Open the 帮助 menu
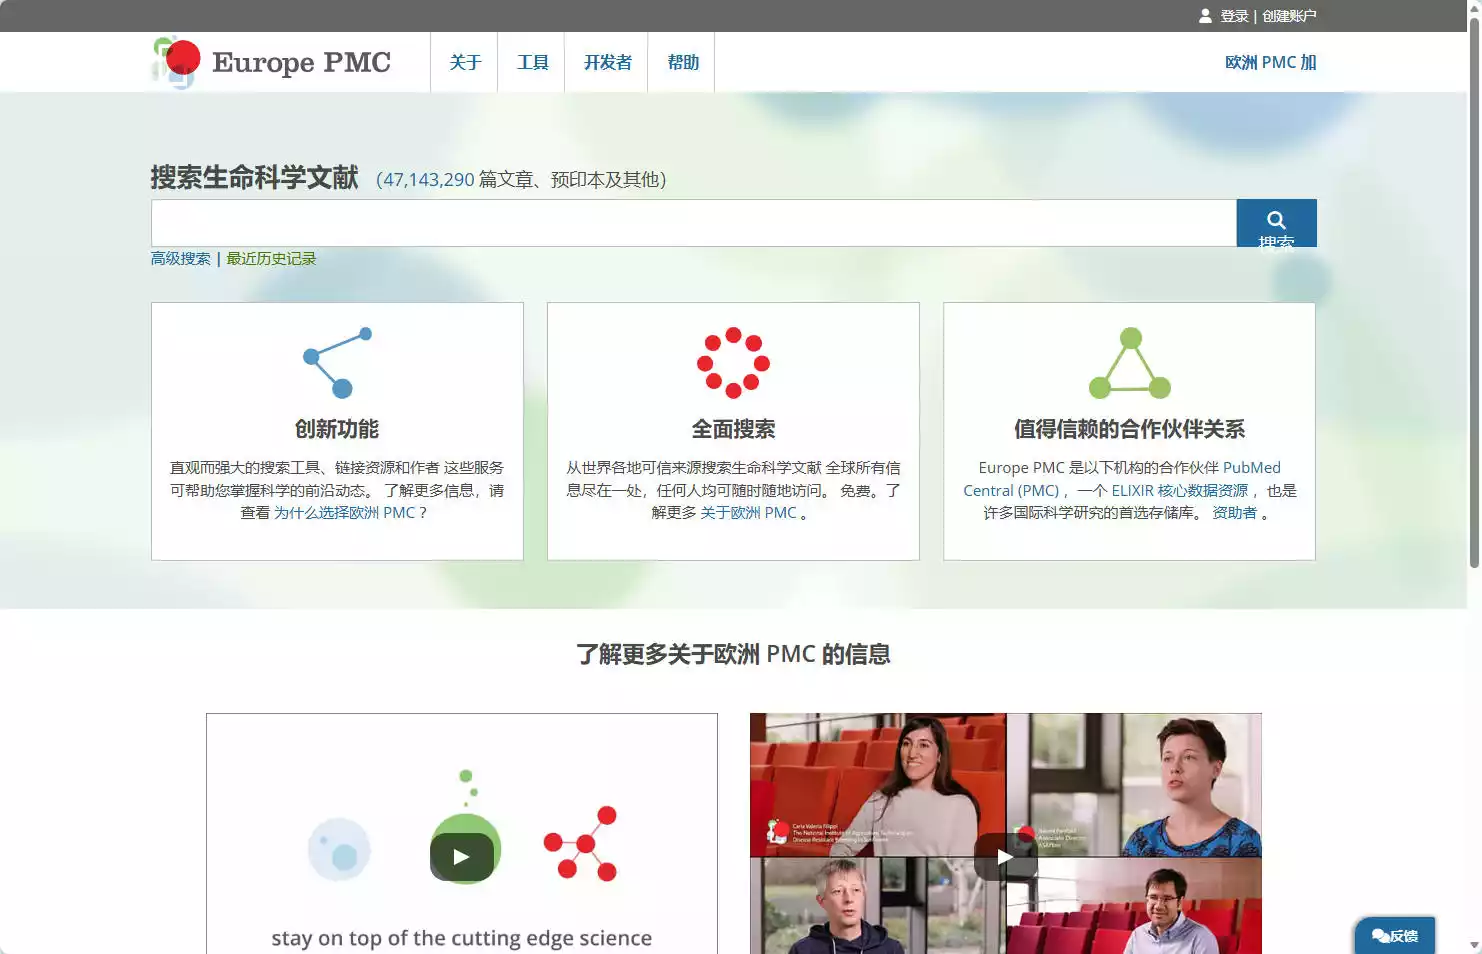Screen dimensions: 1482x954 [x=682, y=62]
